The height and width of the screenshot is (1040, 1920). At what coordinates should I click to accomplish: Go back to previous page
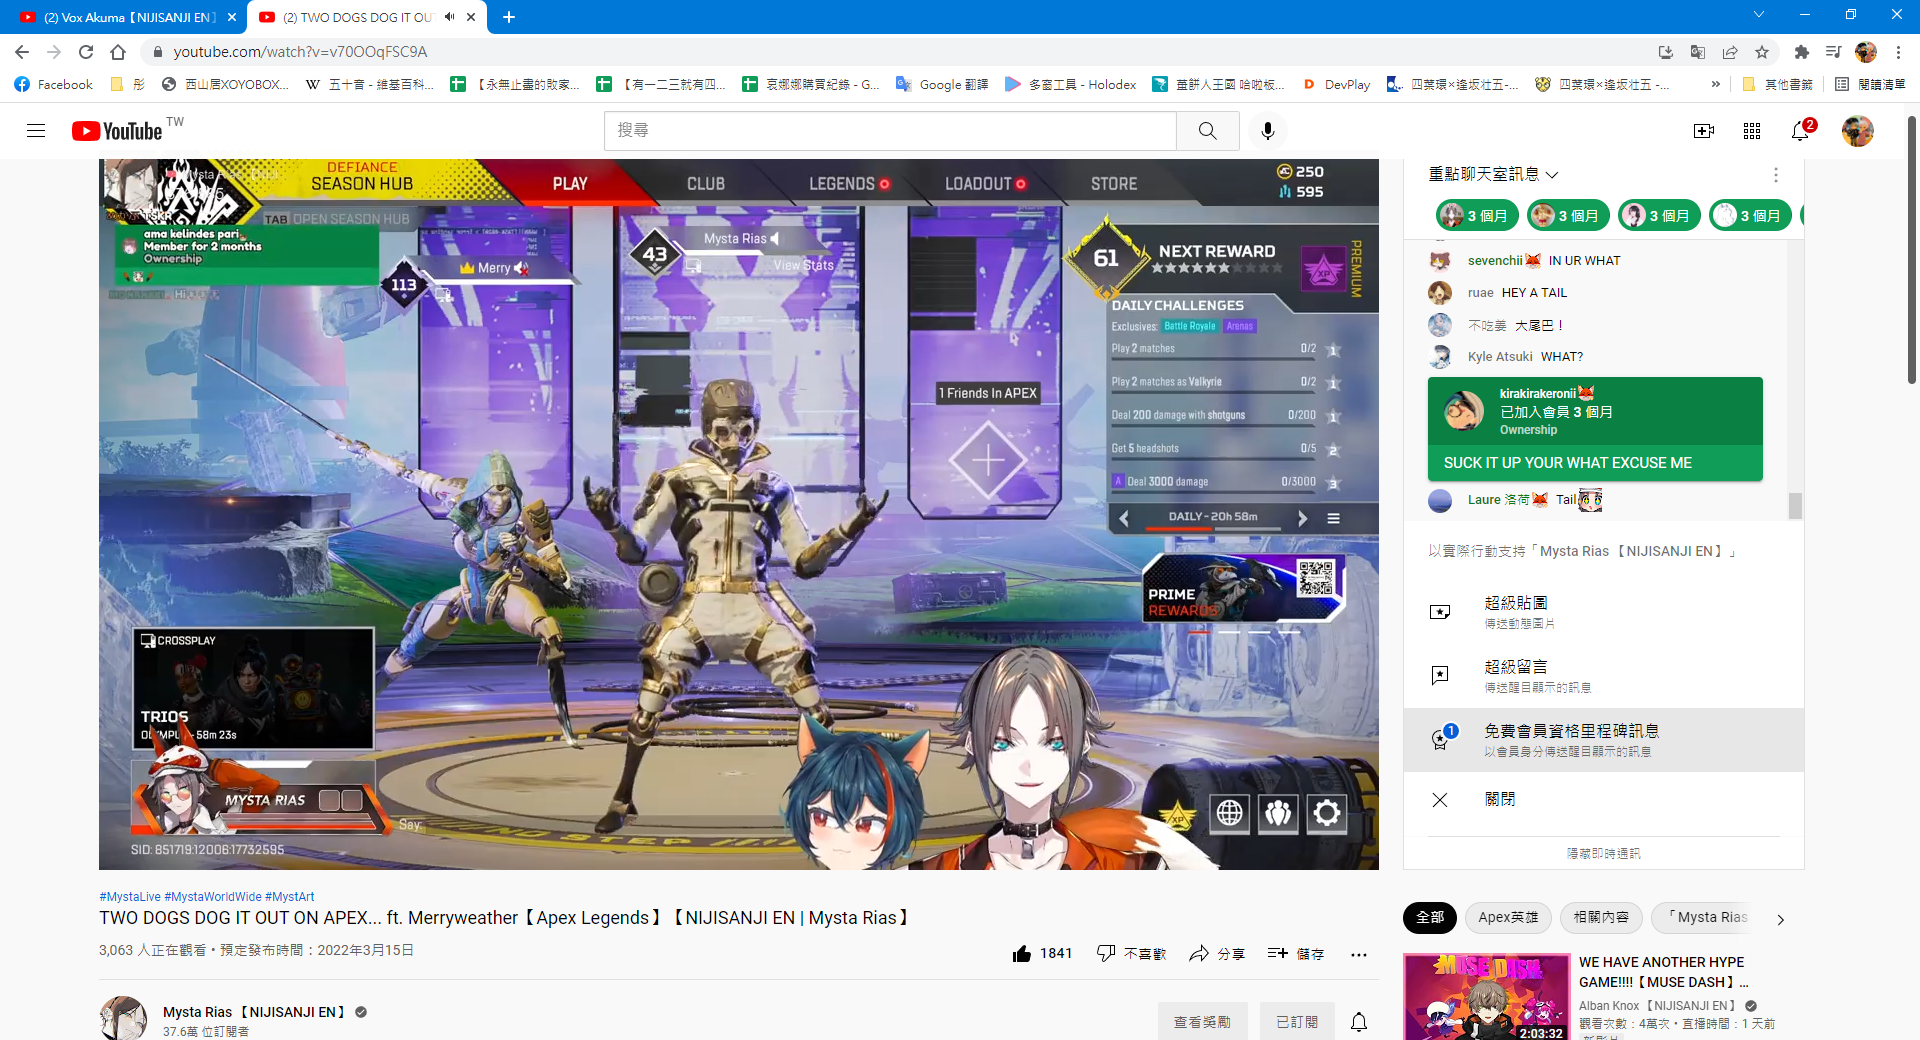22,52
